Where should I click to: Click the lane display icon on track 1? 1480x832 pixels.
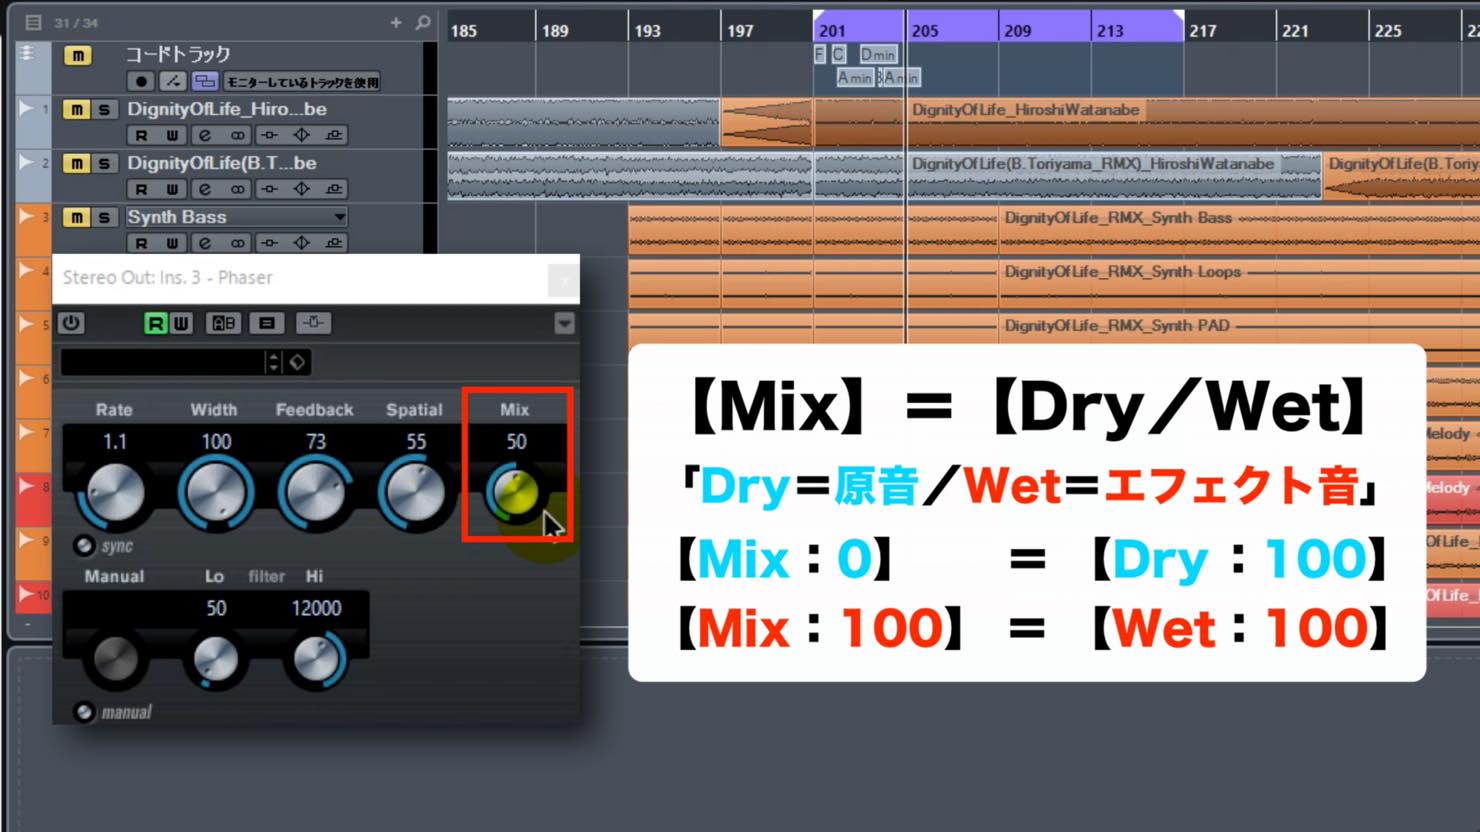[334, 135]
